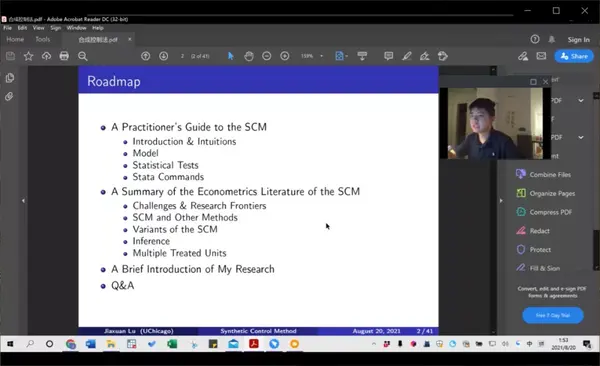Click the Free 7-Day Trial button
This screenshot has height=366, width=600.
[553, 315]
